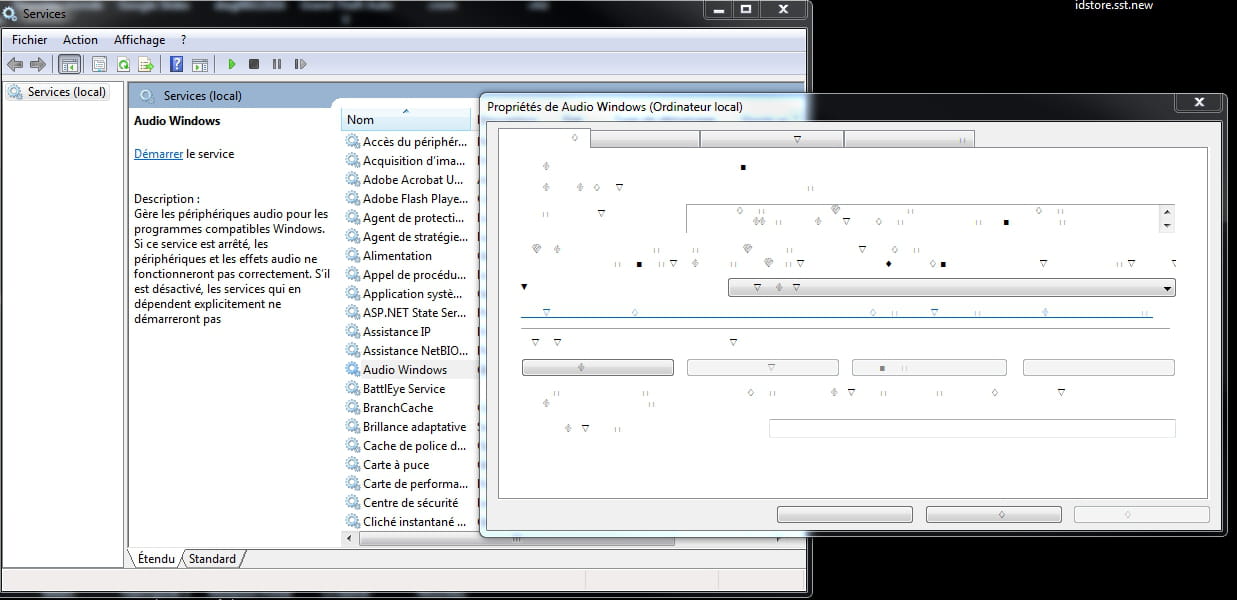Hit the Restart Service toolbar icon
1237x600 pixels.
(300, 64)
